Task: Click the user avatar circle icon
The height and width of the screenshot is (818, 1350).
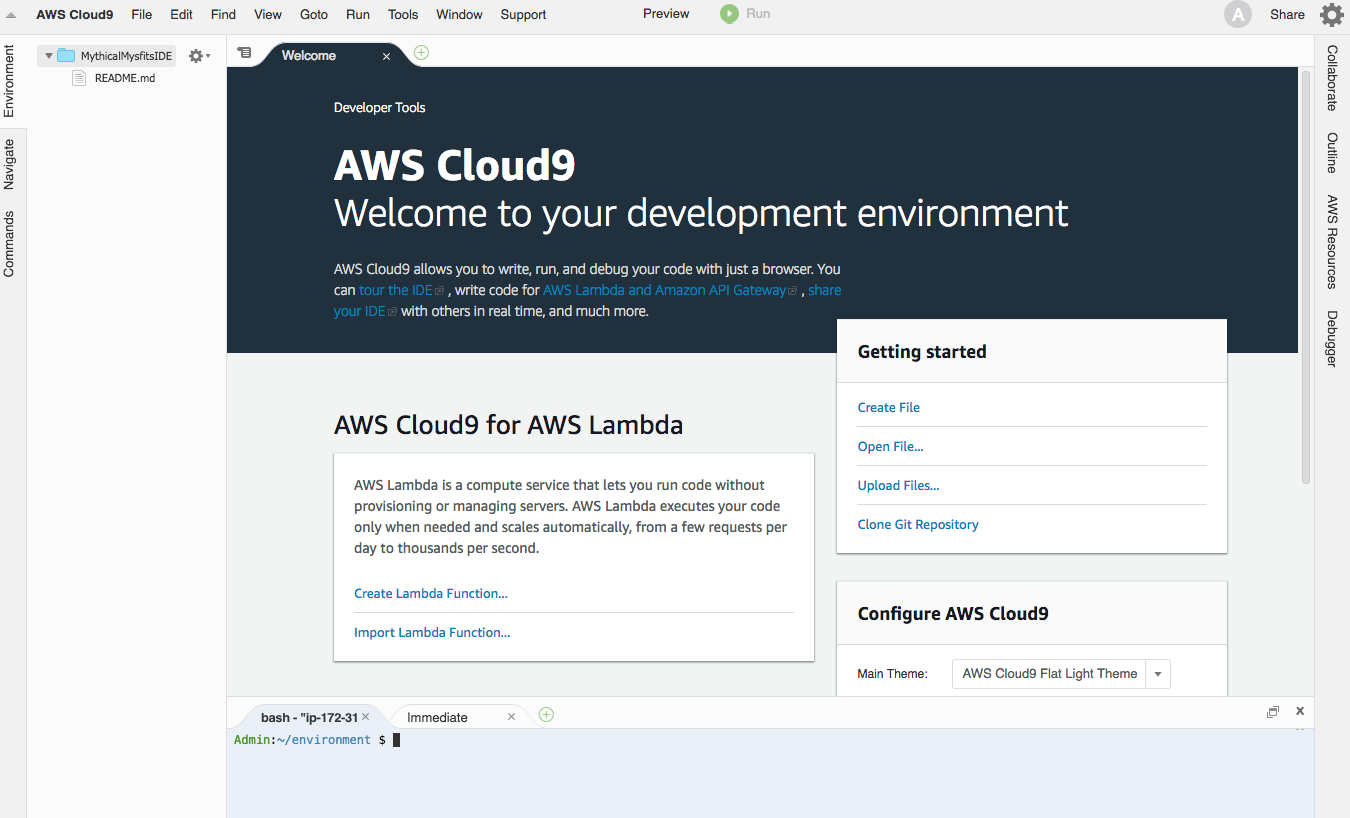Action: pos(1238,14)
